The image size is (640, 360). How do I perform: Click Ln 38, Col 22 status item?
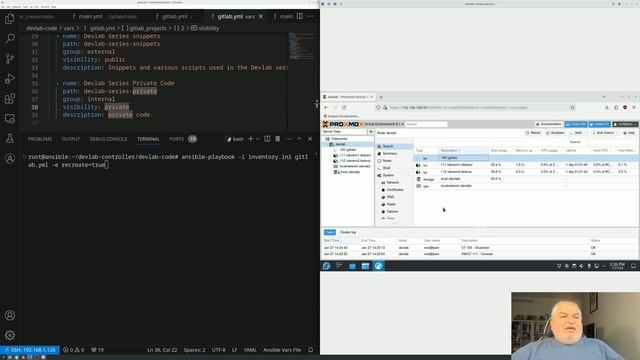click(x=162, y=350)
